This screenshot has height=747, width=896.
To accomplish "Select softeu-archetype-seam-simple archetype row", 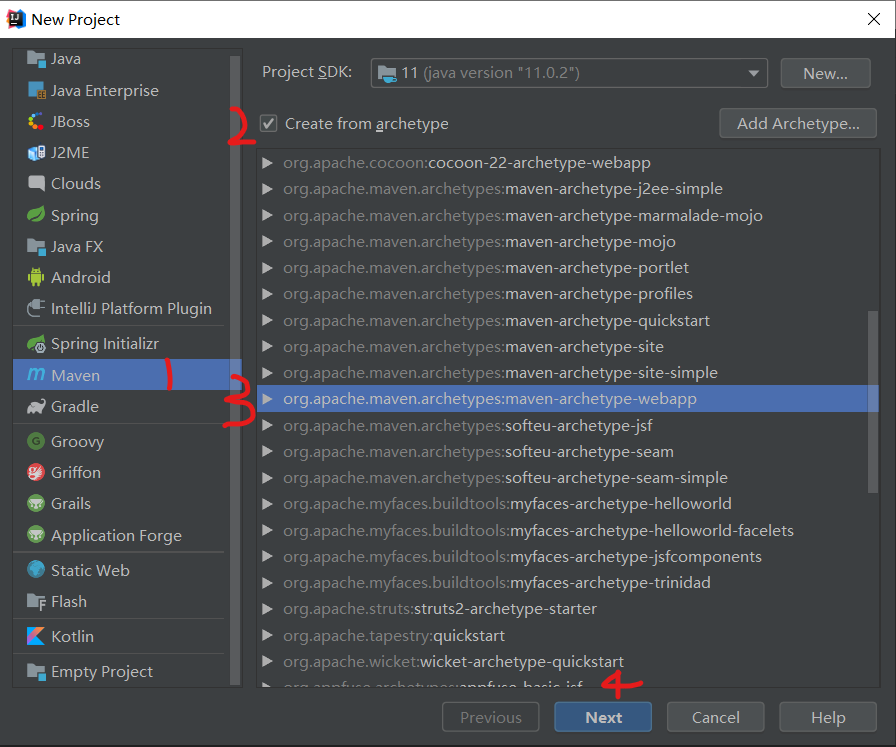I will click(x=567, y=478).
